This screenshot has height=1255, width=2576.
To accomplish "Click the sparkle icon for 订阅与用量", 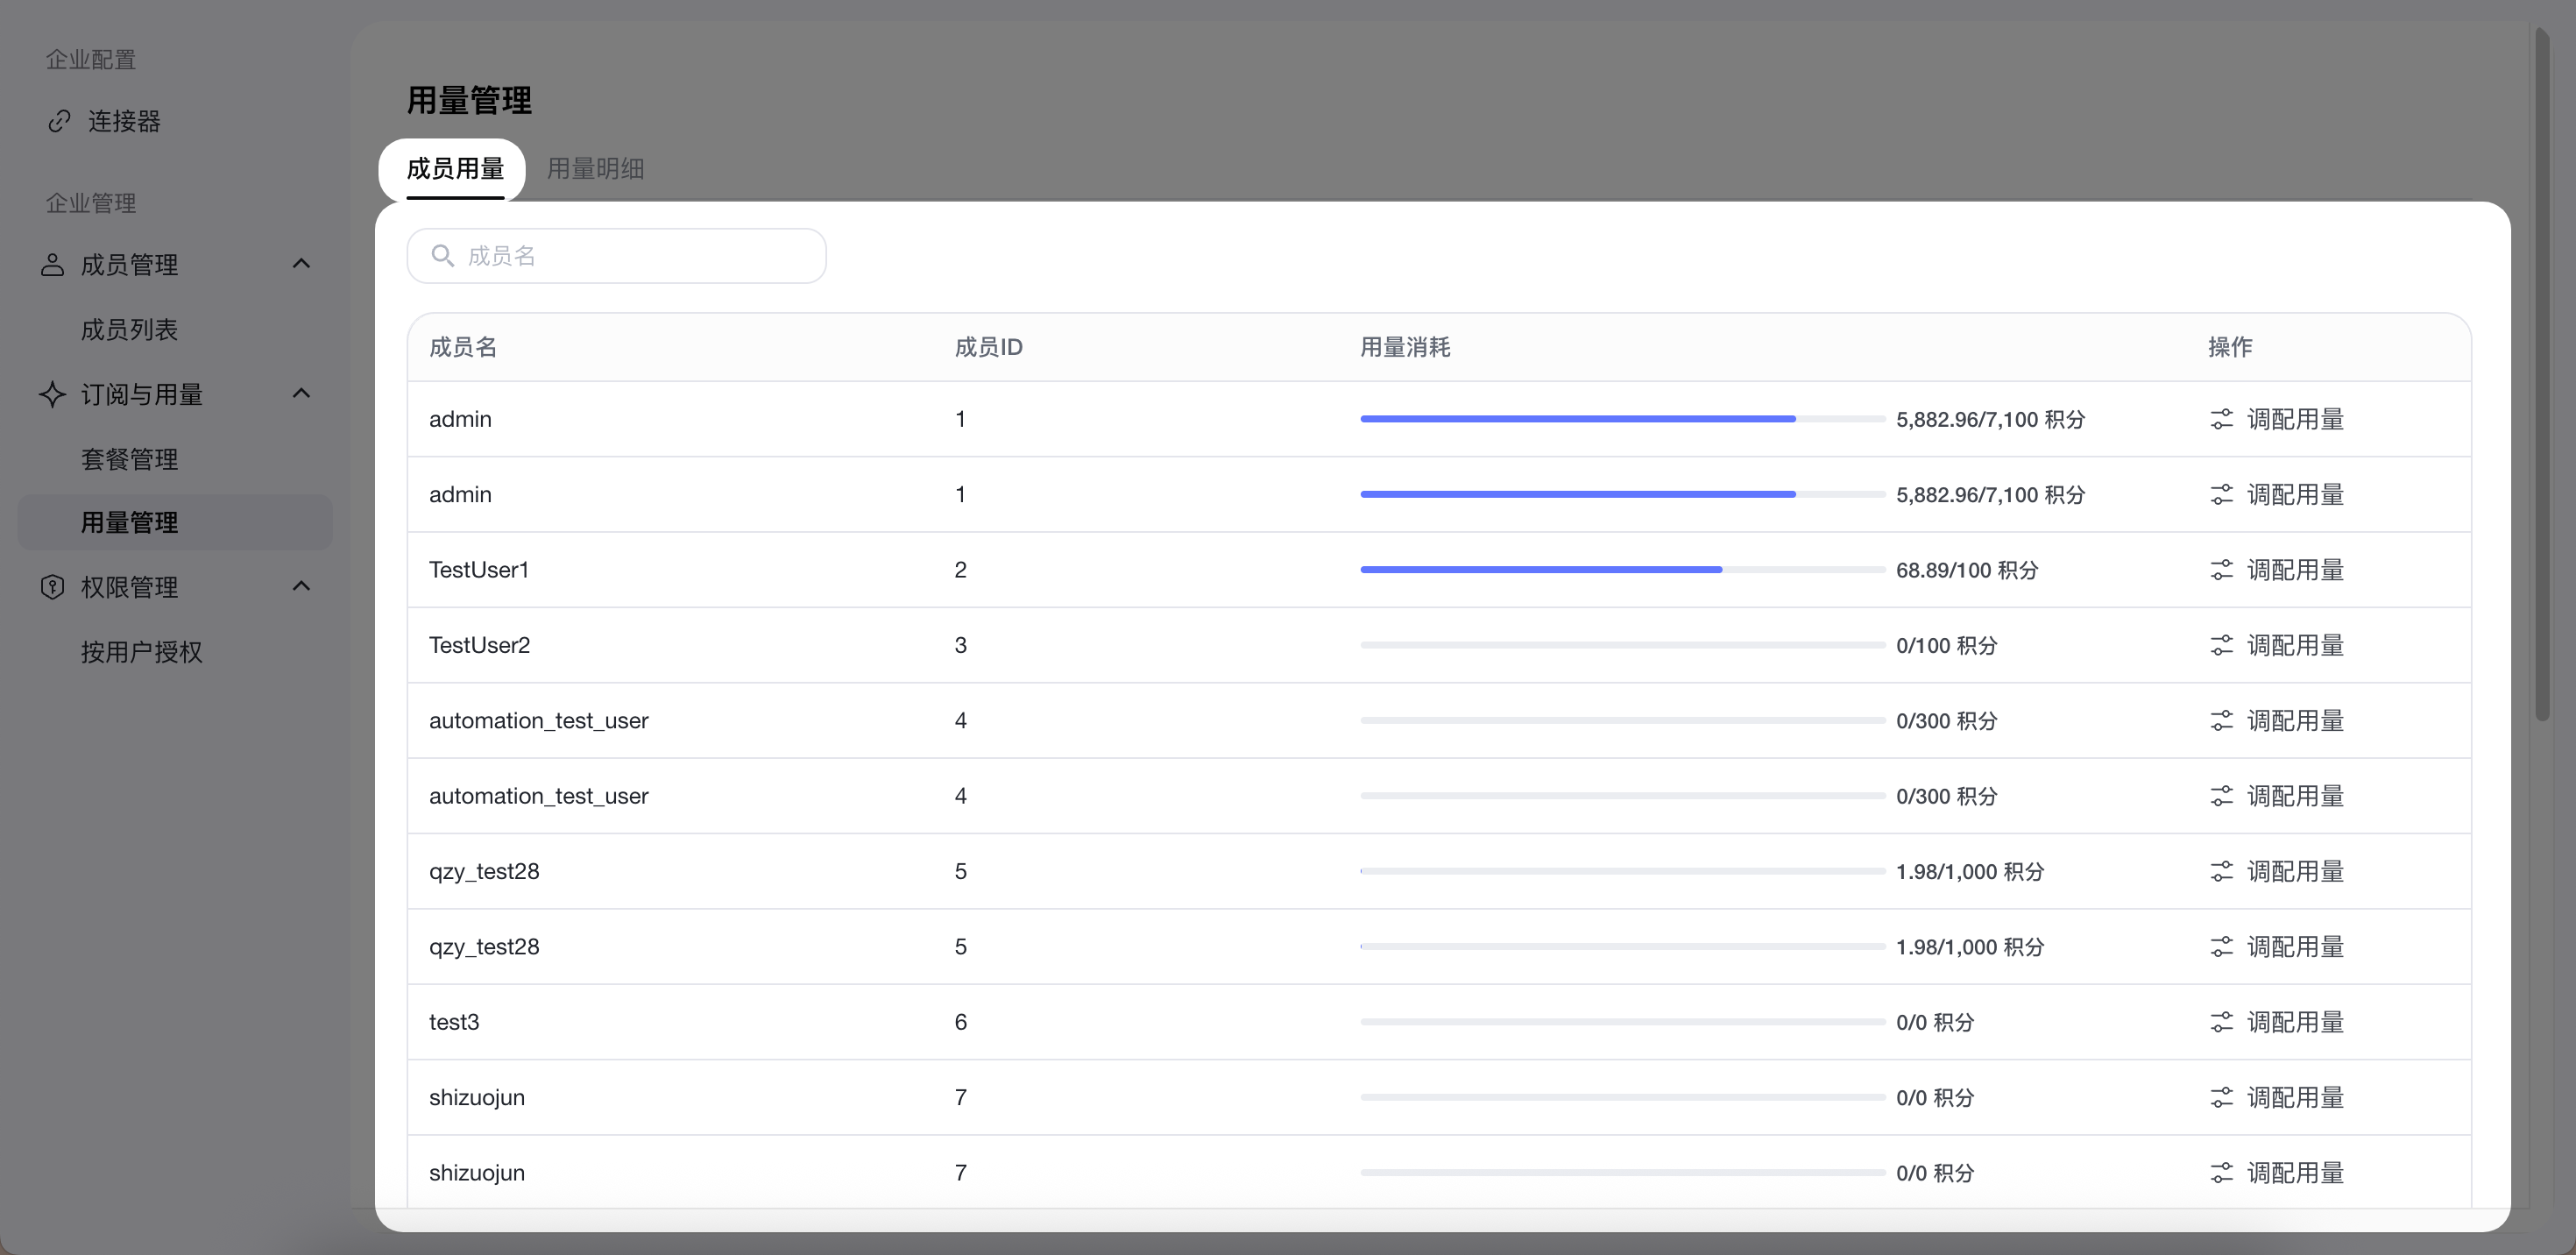I will click(x=52, y=394).
